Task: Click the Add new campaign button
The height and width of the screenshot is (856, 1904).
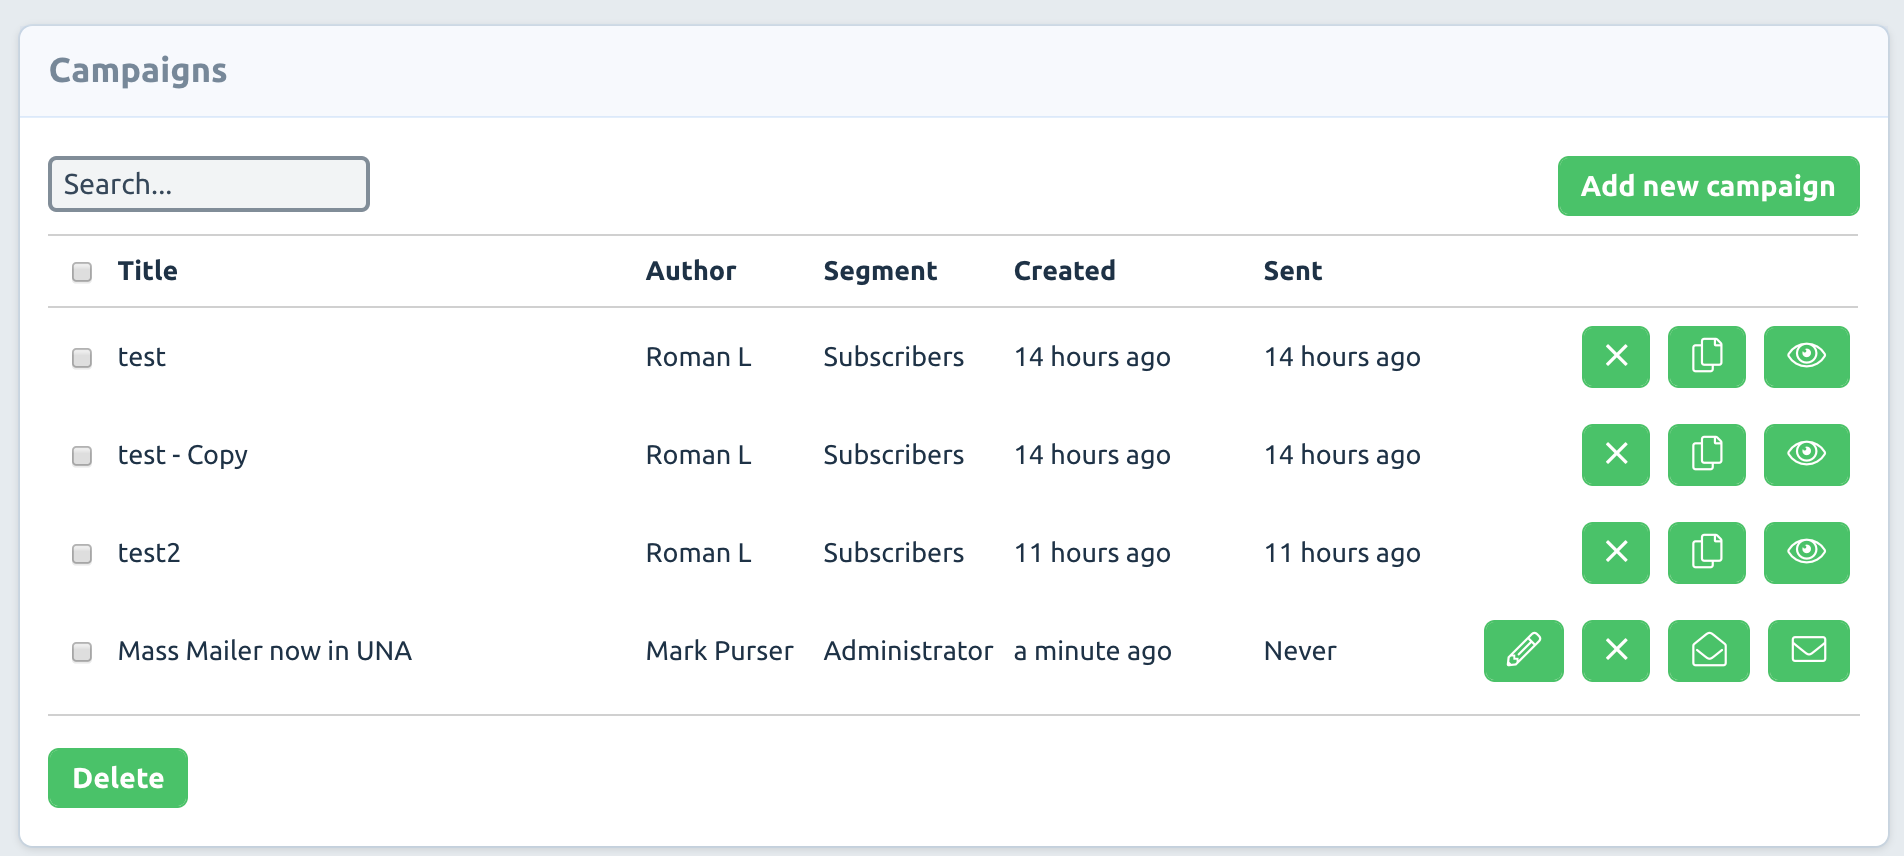Action: click(1708, 186)
